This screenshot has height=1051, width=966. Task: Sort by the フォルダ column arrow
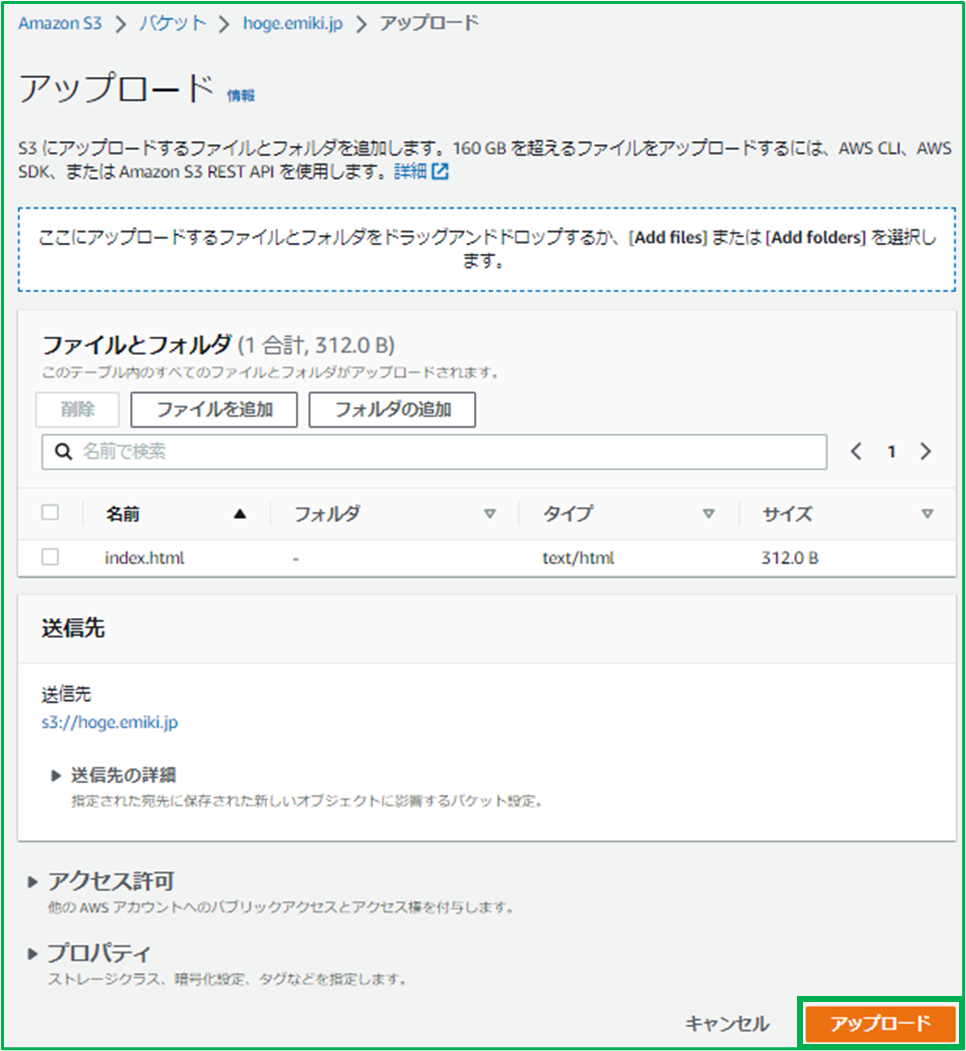click(490, 514)
